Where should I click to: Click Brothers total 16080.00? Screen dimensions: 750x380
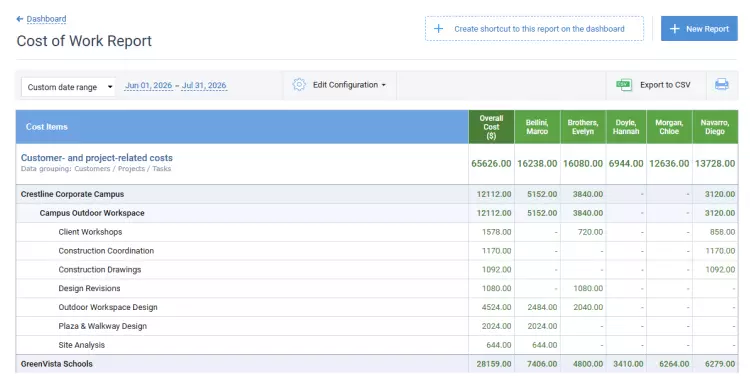583,164
